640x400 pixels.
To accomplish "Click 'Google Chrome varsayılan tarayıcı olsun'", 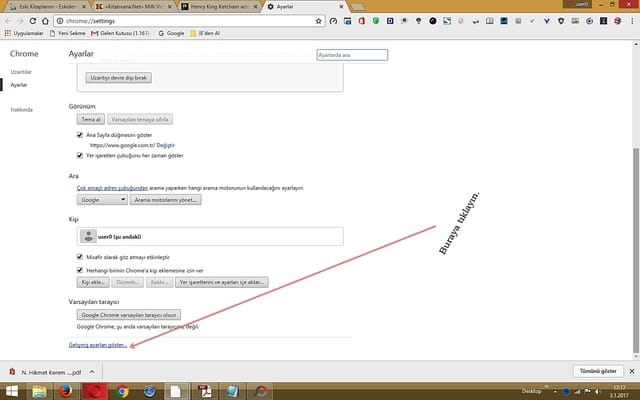I will [x=129, y=315].
